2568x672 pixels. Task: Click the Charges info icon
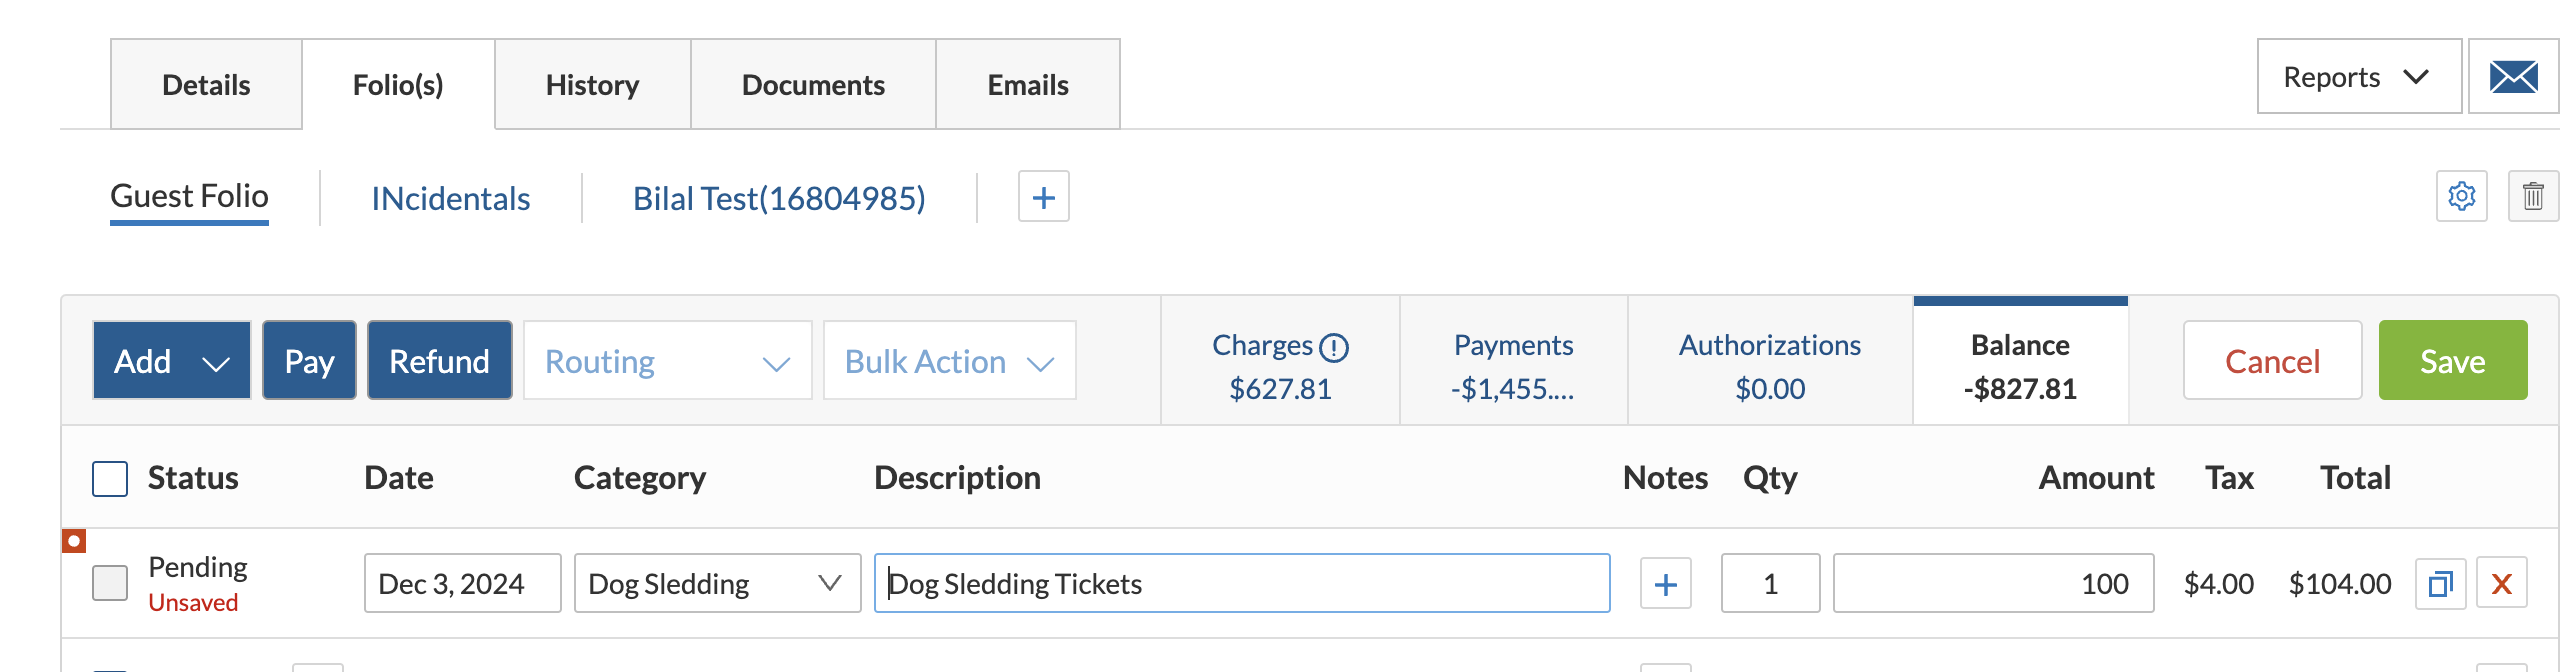point(1334,348)
